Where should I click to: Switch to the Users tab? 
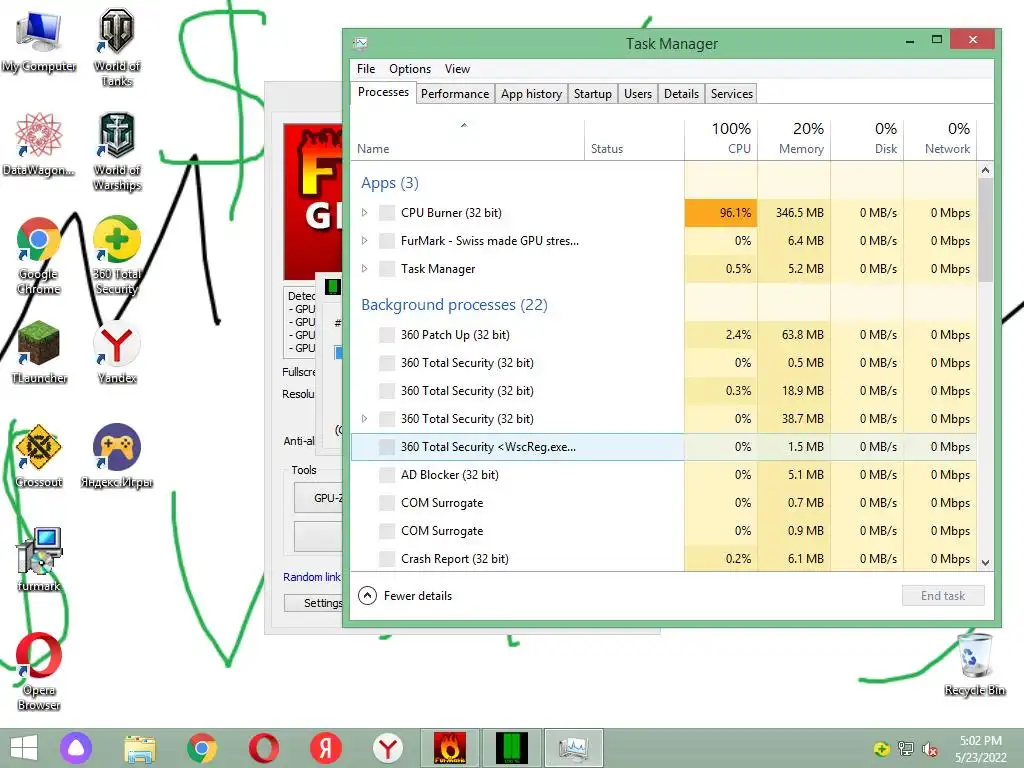637,94
